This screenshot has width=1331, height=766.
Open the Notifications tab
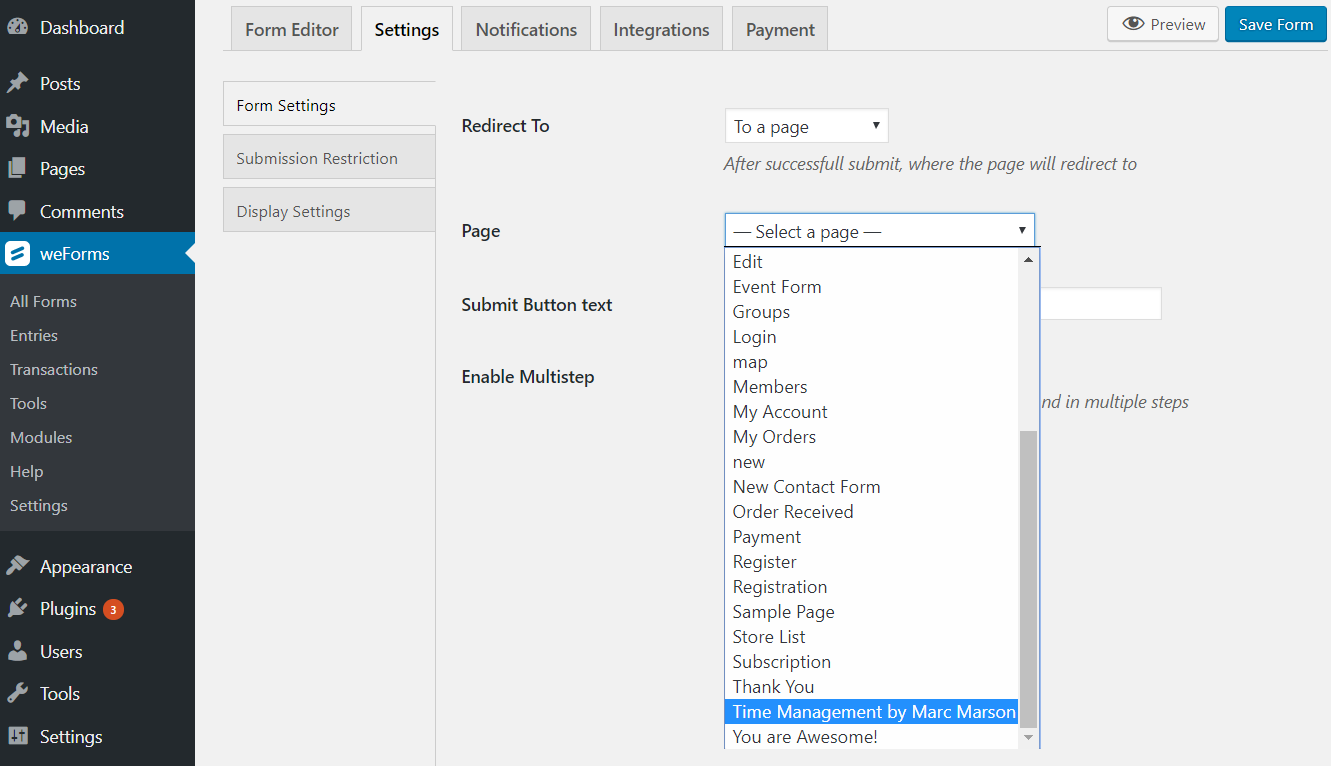(526, 29)
